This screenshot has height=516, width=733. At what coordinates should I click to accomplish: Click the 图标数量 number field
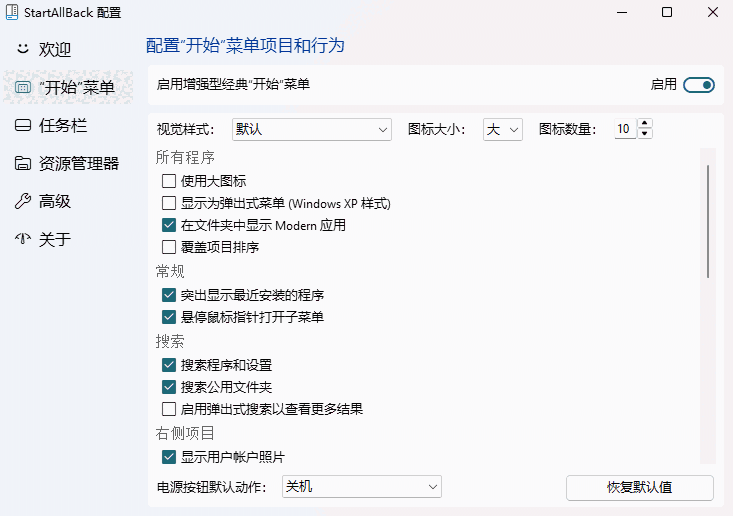coord(624,129)
